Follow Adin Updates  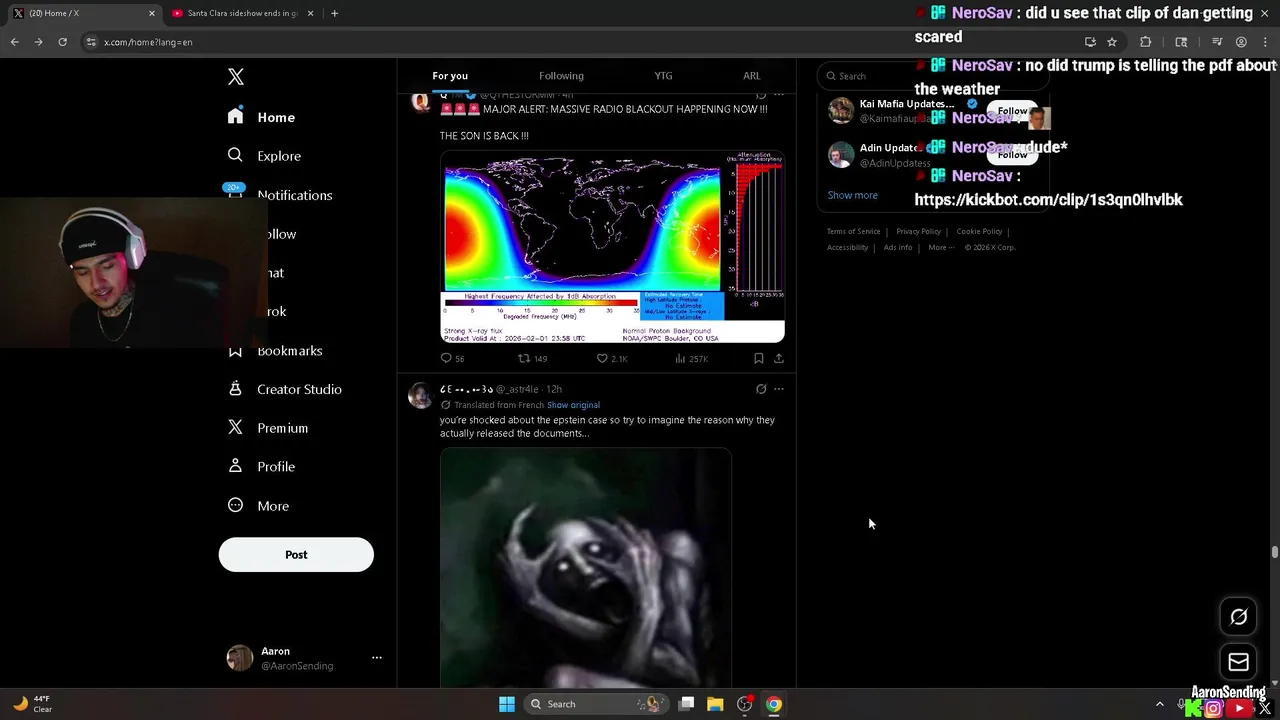(1012, 155)
